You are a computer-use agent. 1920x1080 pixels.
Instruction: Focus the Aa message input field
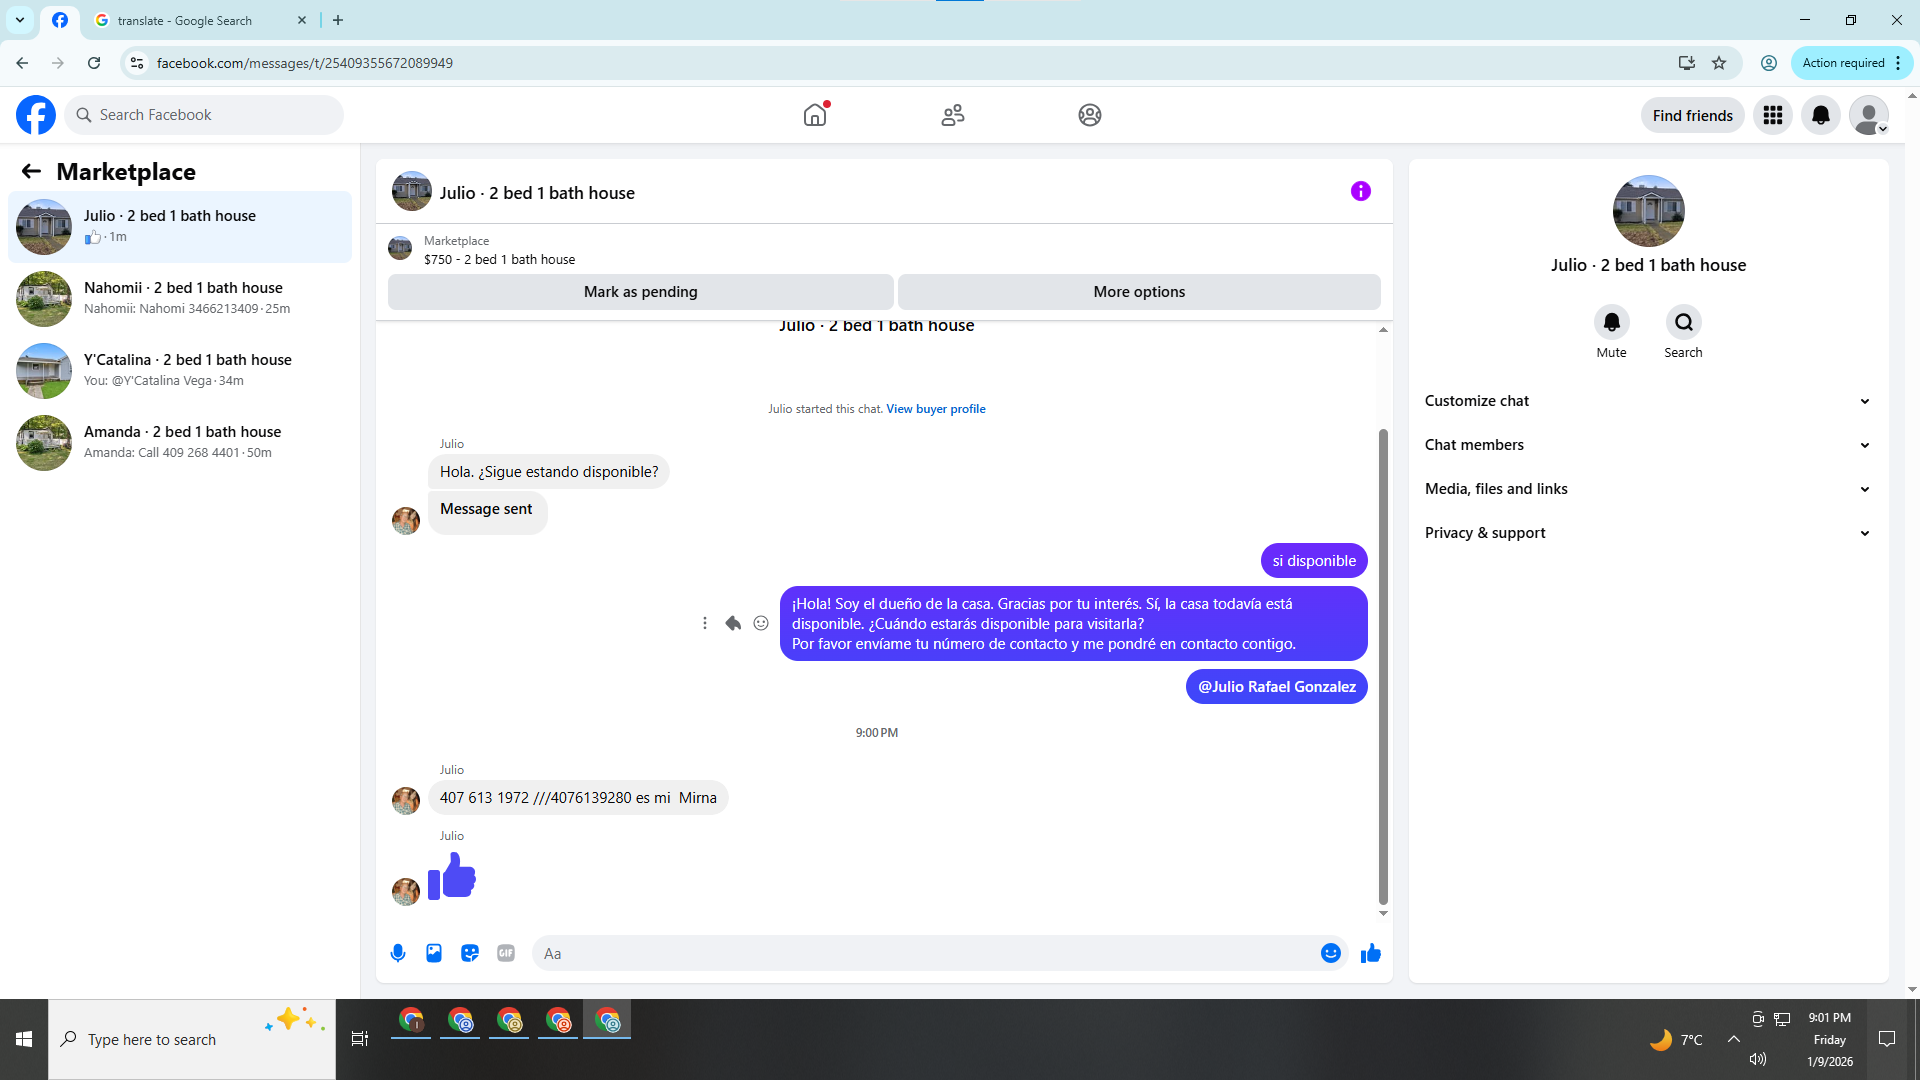pos(925,953)
